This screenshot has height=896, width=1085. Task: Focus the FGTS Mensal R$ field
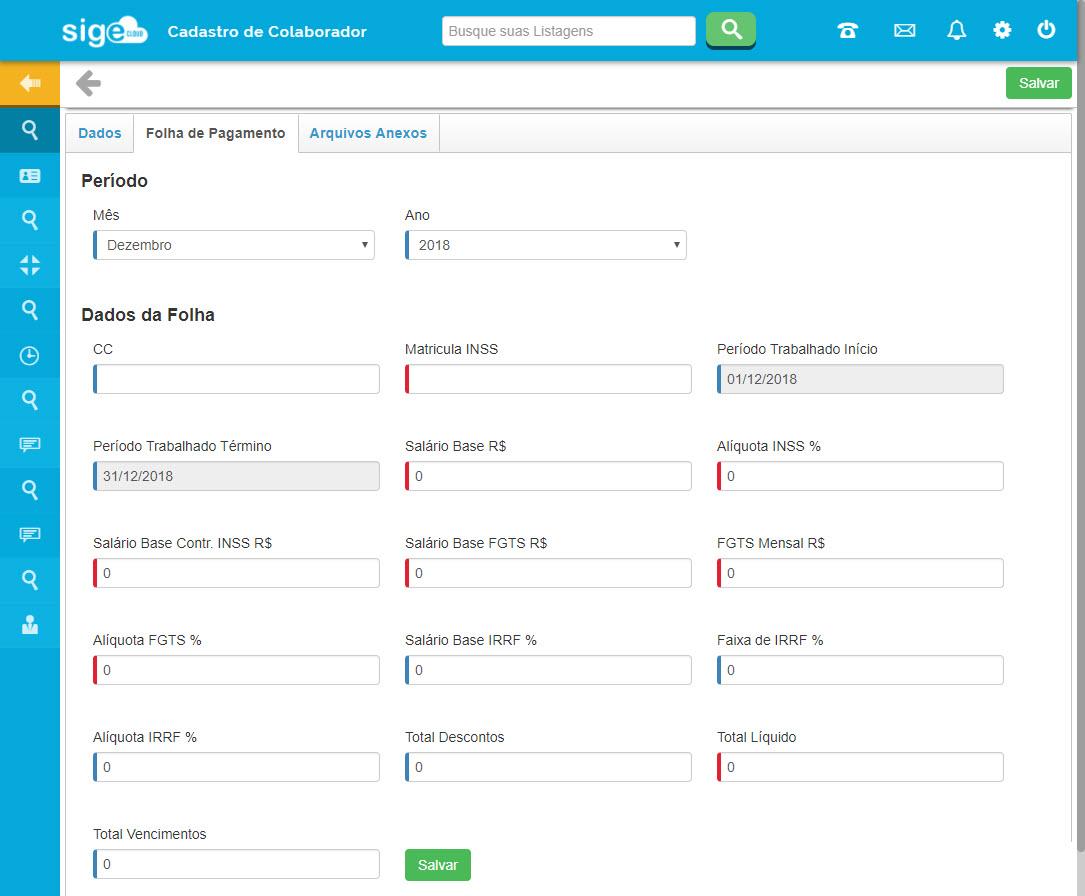pos(860,573)
